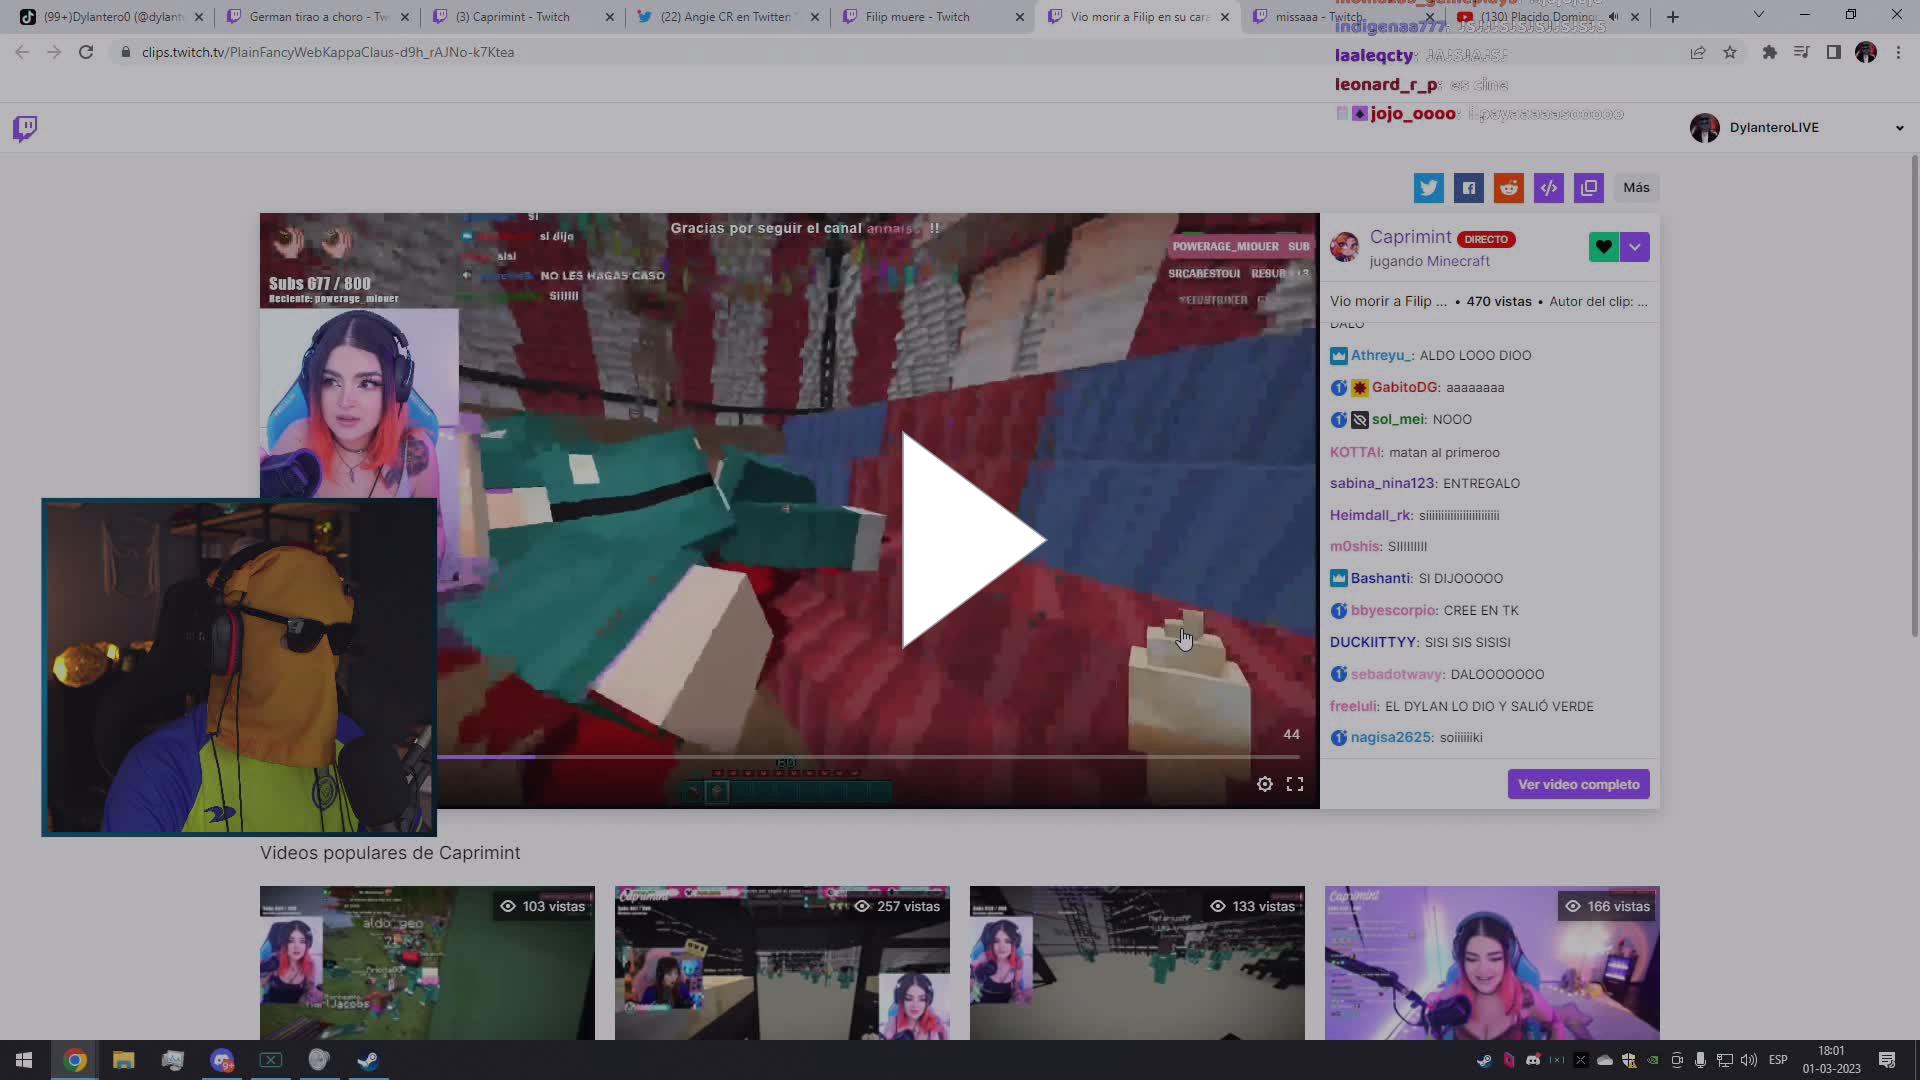Share the clip to Facebook
The width and height of the screenshot is (1920, 1080).
1469,187
